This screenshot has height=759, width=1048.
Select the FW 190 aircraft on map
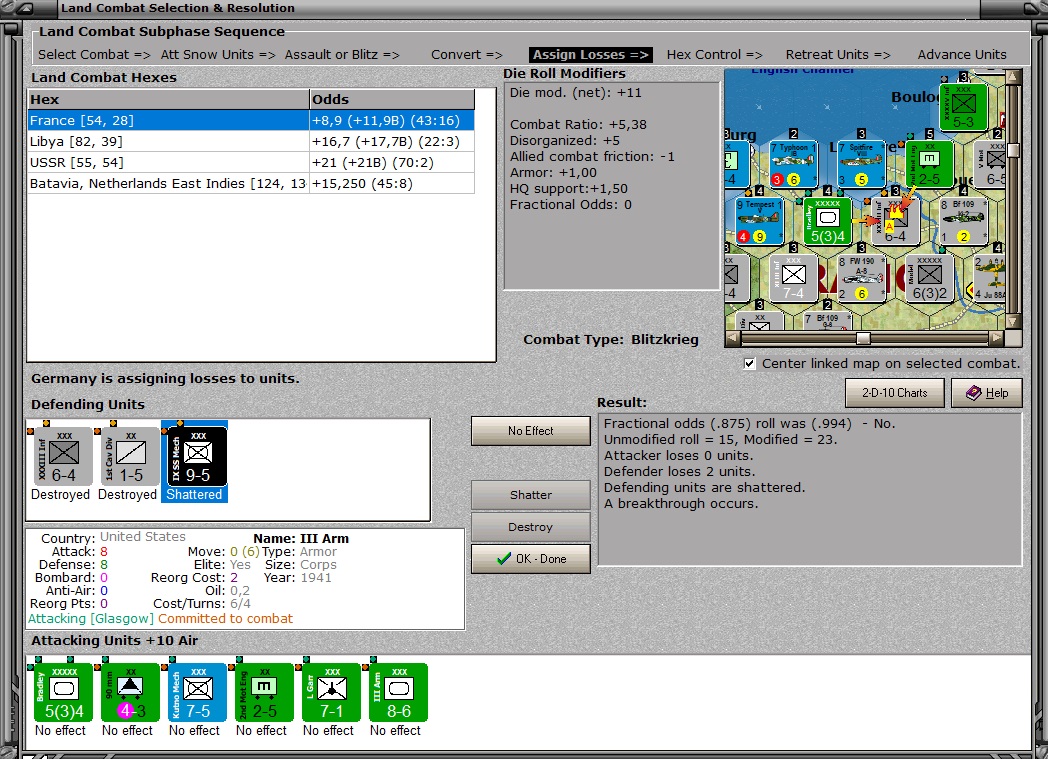click(x=862, y=278)
